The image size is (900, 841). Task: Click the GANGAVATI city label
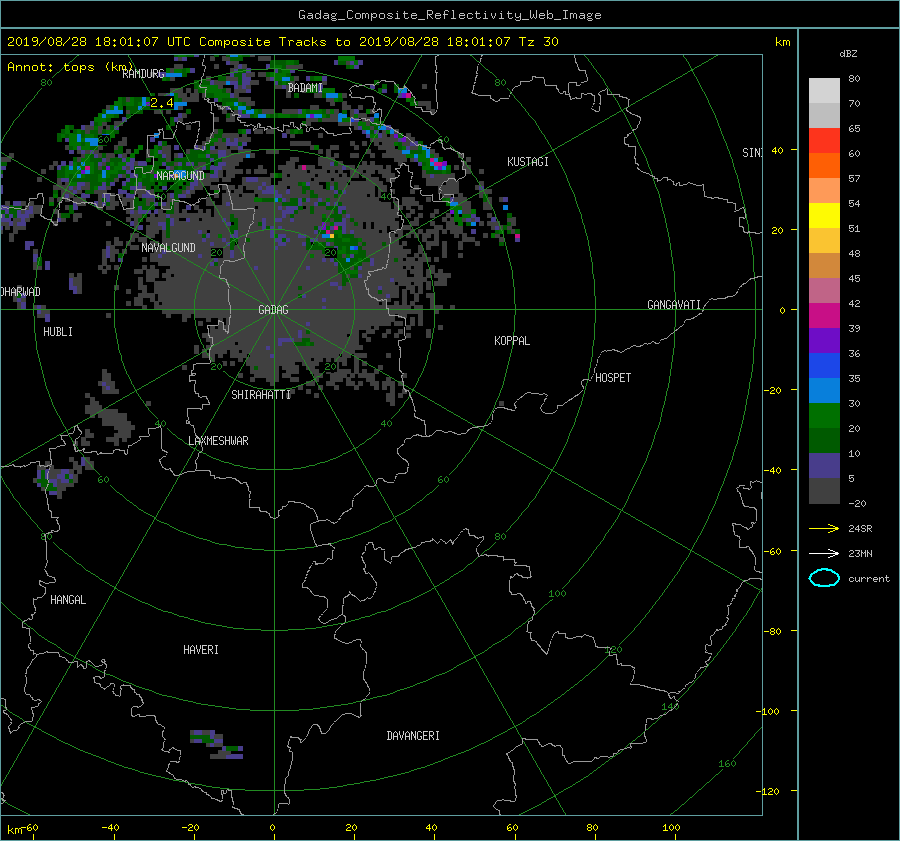[x=674, y=305]
